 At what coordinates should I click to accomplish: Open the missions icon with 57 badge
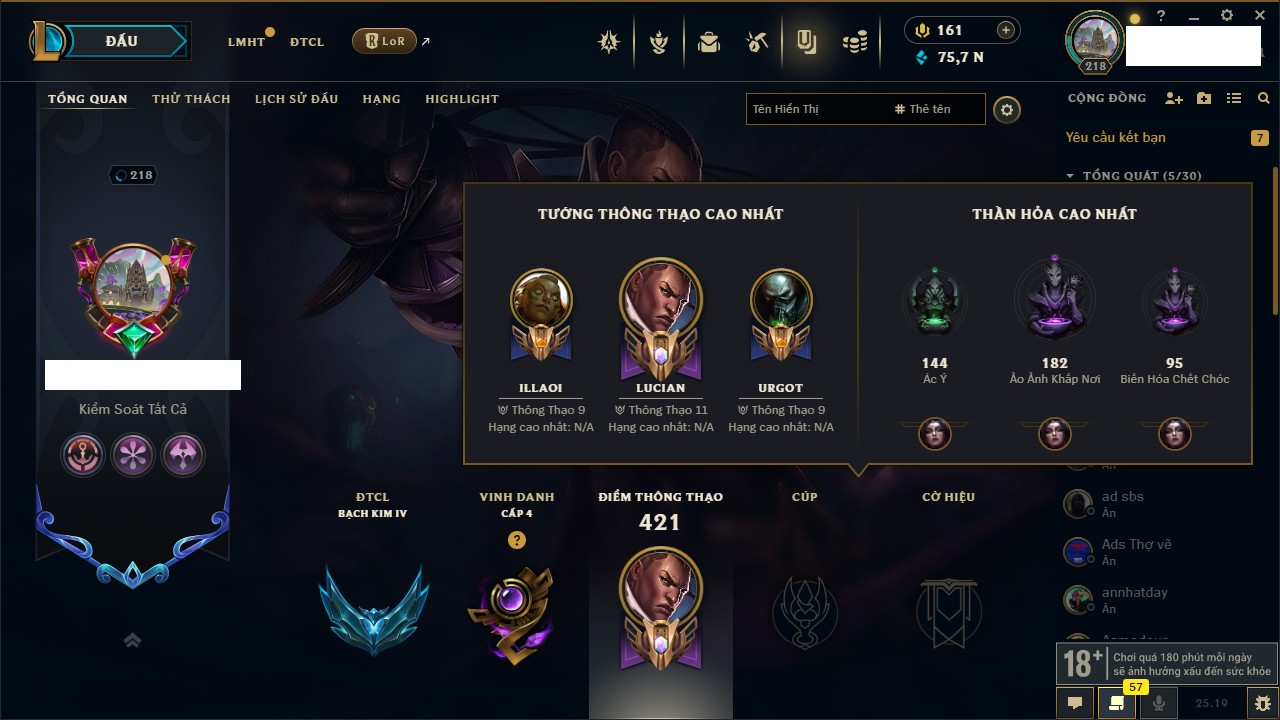click(x=1117, y=703)
